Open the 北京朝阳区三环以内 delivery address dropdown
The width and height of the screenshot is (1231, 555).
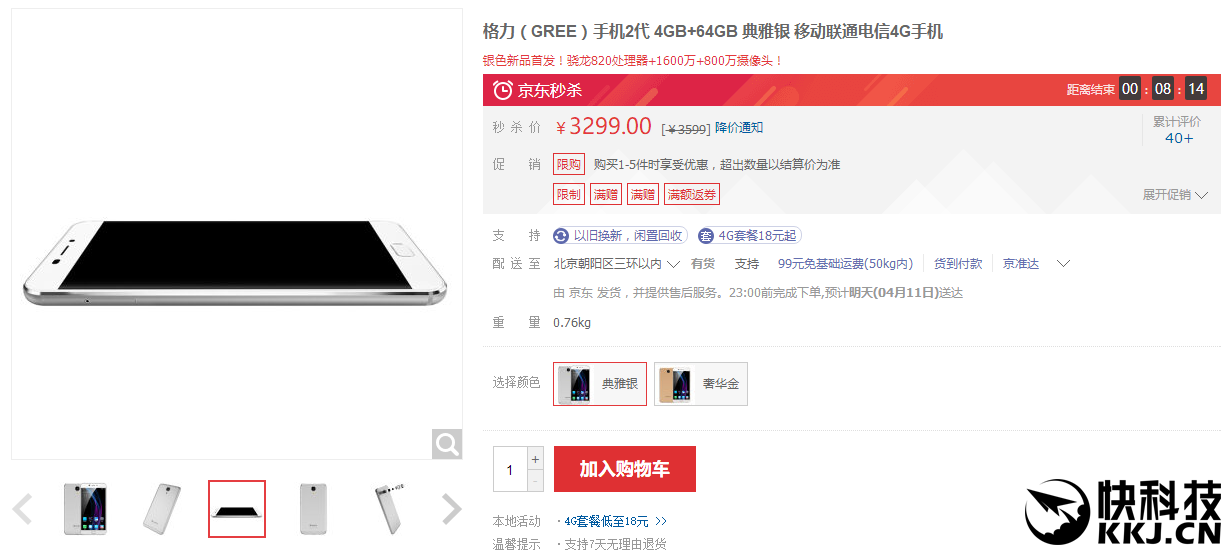617,264
